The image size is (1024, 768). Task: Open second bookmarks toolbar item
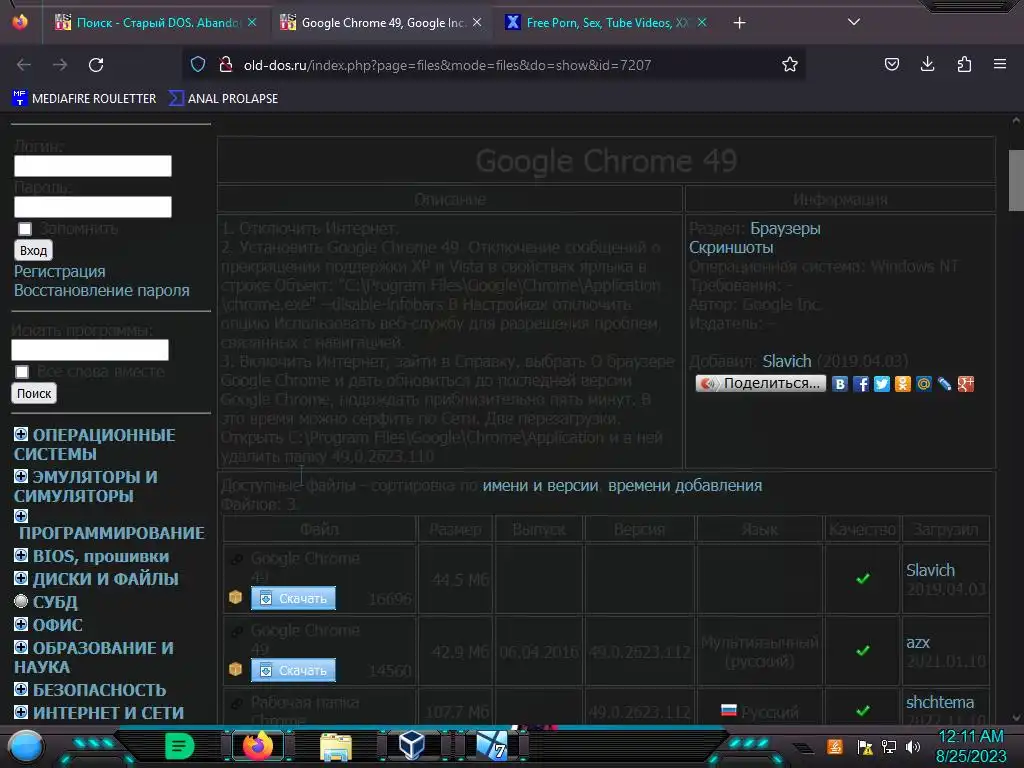coord(223,99)
